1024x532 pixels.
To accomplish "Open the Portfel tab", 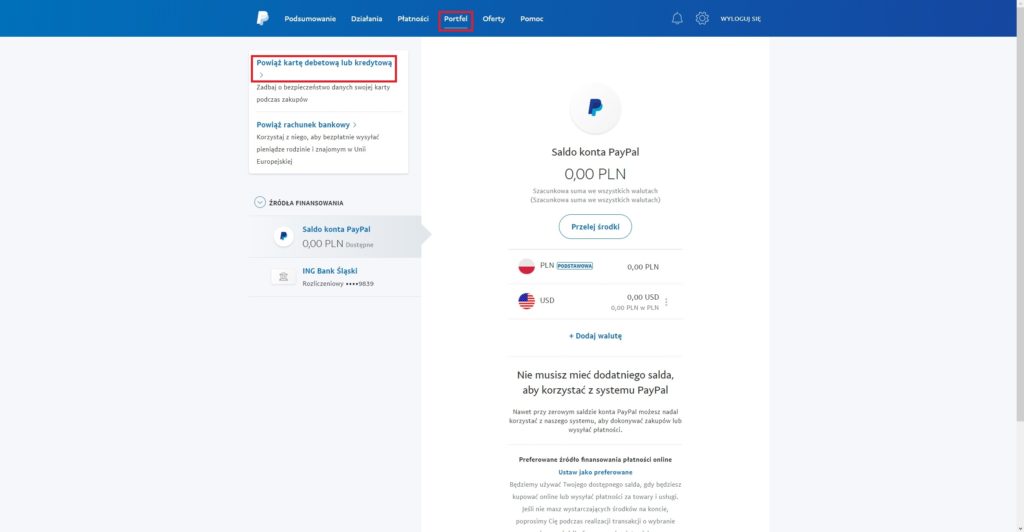I will click(x=456, y=19).
